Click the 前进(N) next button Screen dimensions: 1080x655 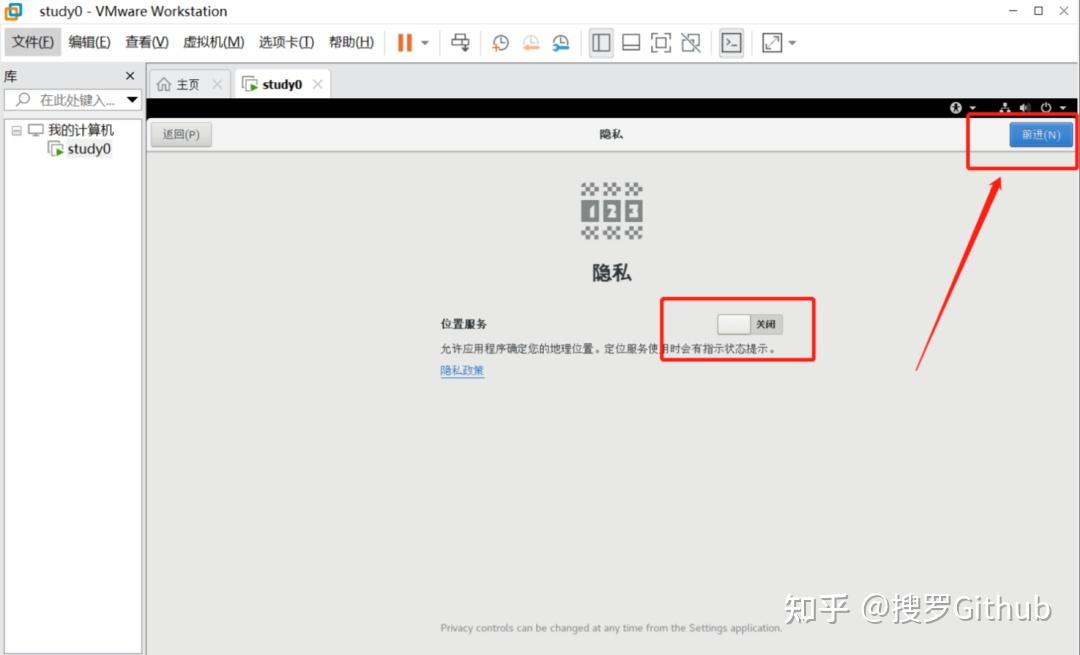click(x=1041, y=134)
